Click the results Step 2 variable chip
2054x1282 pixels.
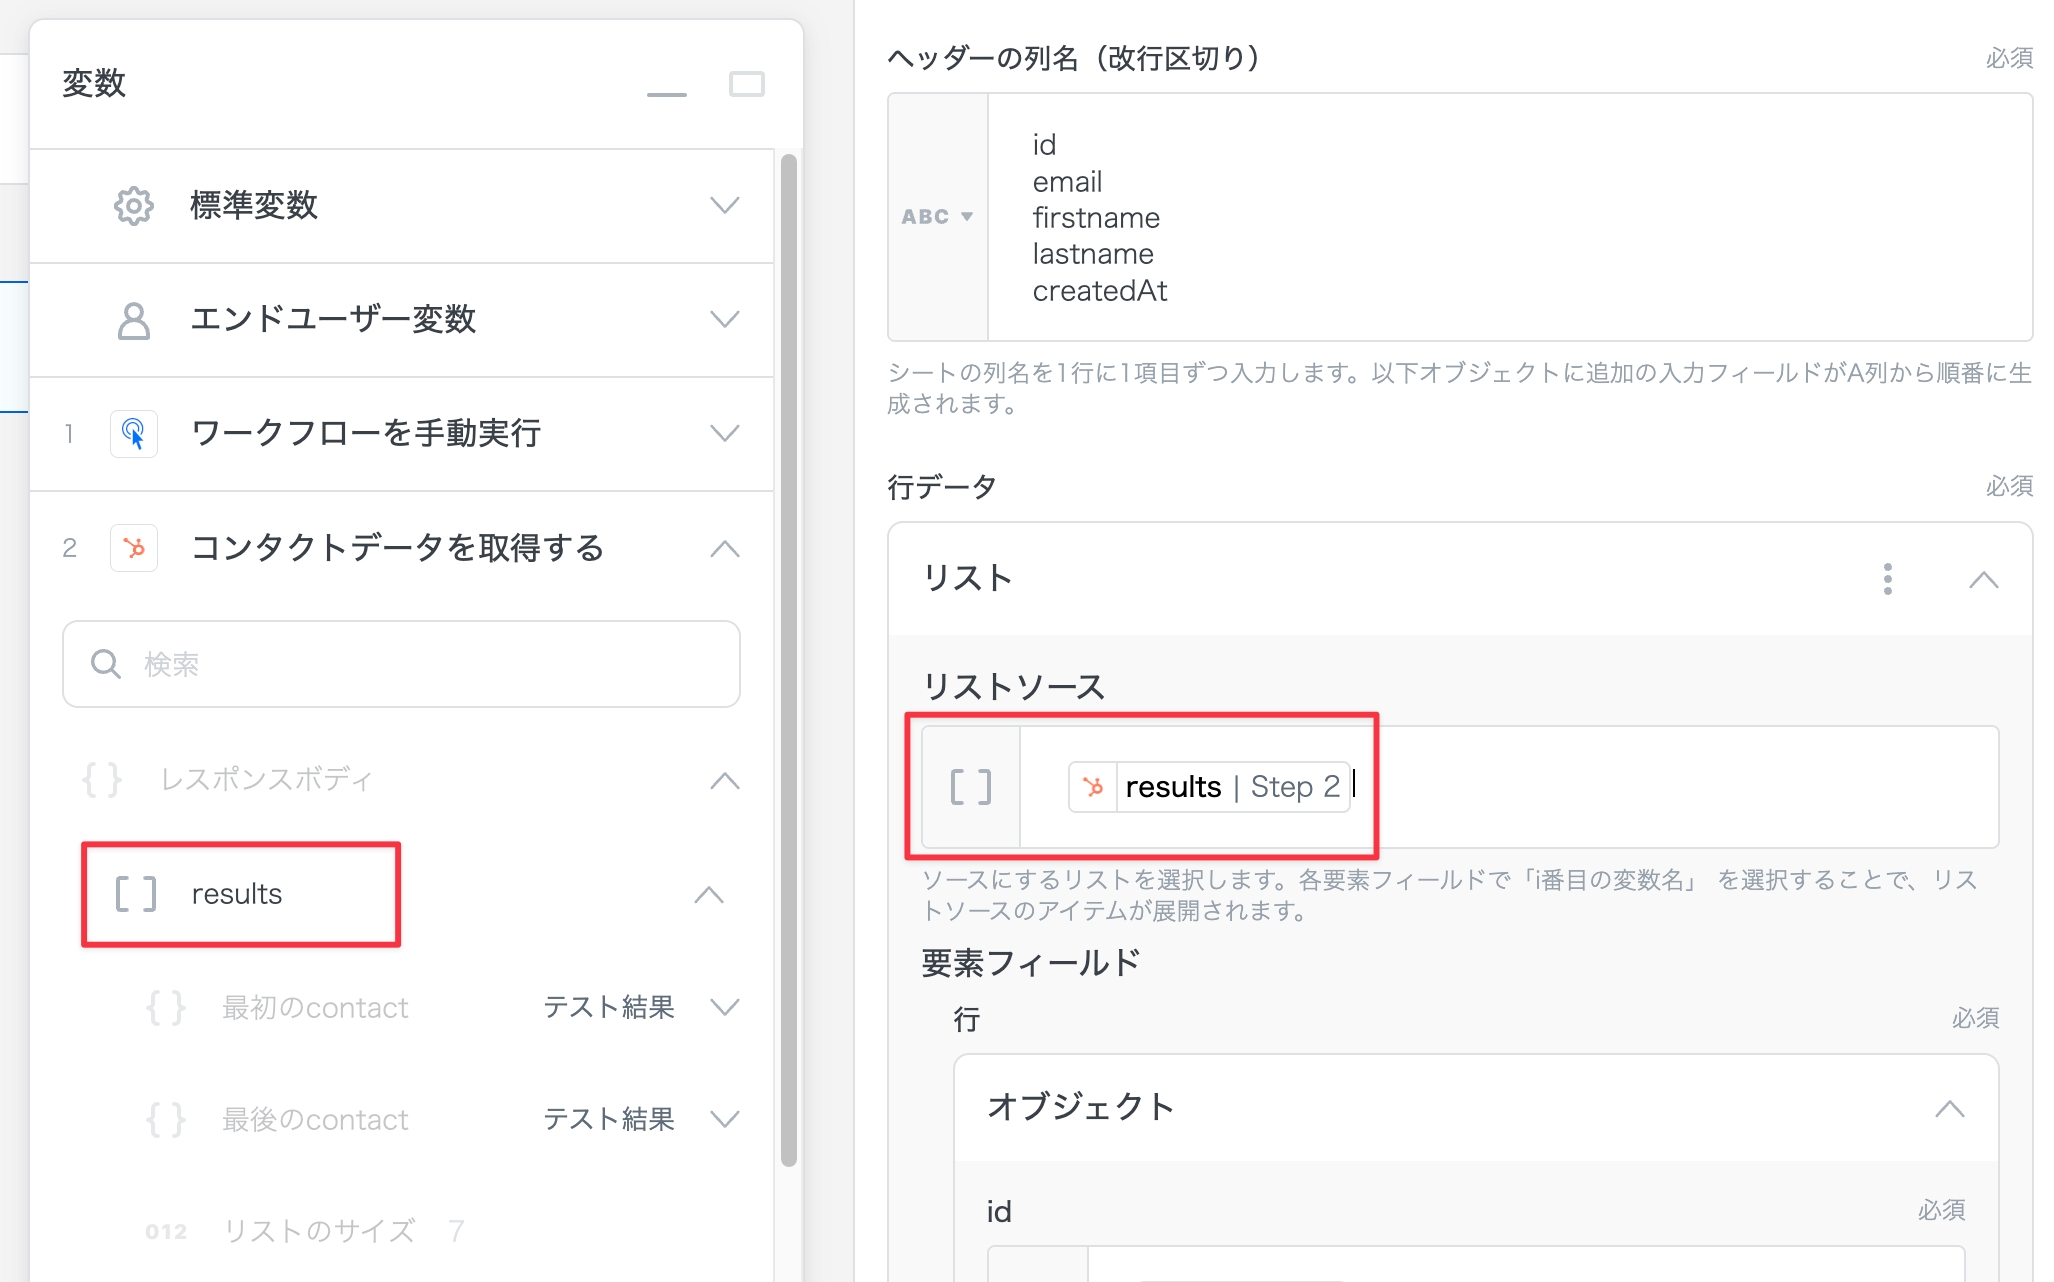pos(1210,788)
